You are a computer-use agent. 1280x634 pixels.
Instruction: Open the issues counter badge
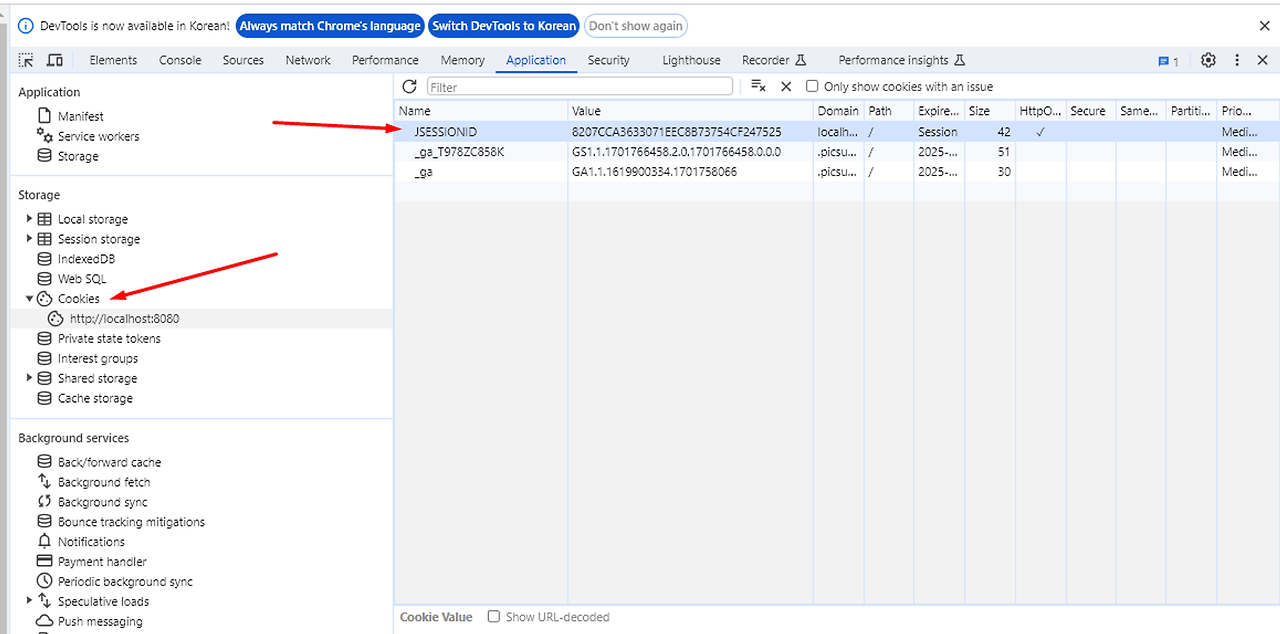1168,61
